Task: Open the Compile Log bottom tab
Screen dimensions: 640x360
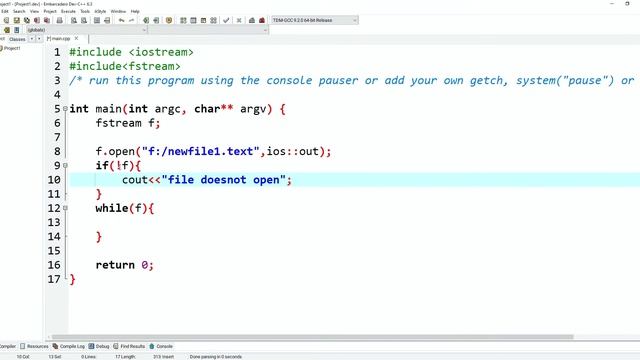Action: click(69, 346)
